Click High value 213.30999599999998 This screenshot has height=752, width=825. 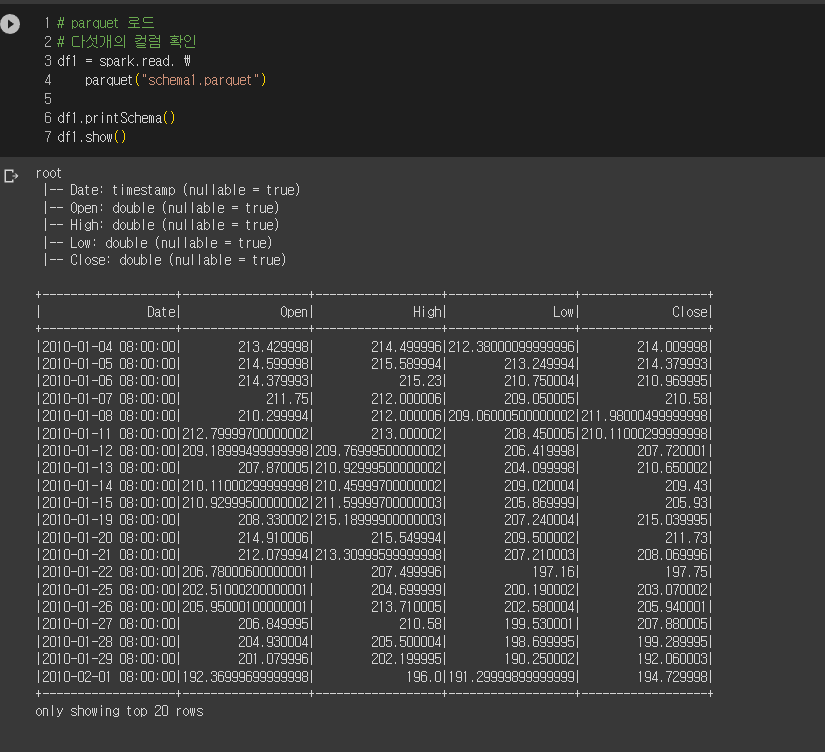pos(378,555)
